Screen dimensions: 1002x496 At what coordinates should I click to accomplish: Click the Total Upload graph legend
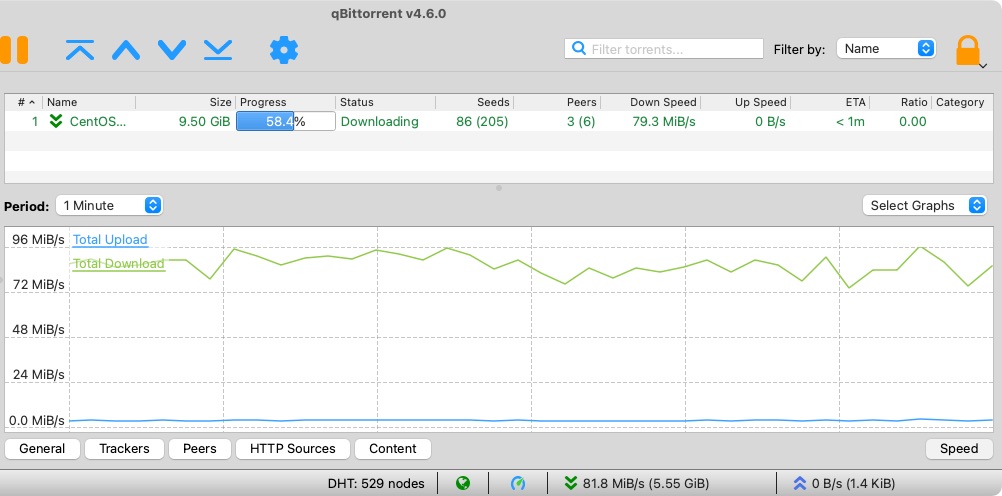(x=110, y=240)
